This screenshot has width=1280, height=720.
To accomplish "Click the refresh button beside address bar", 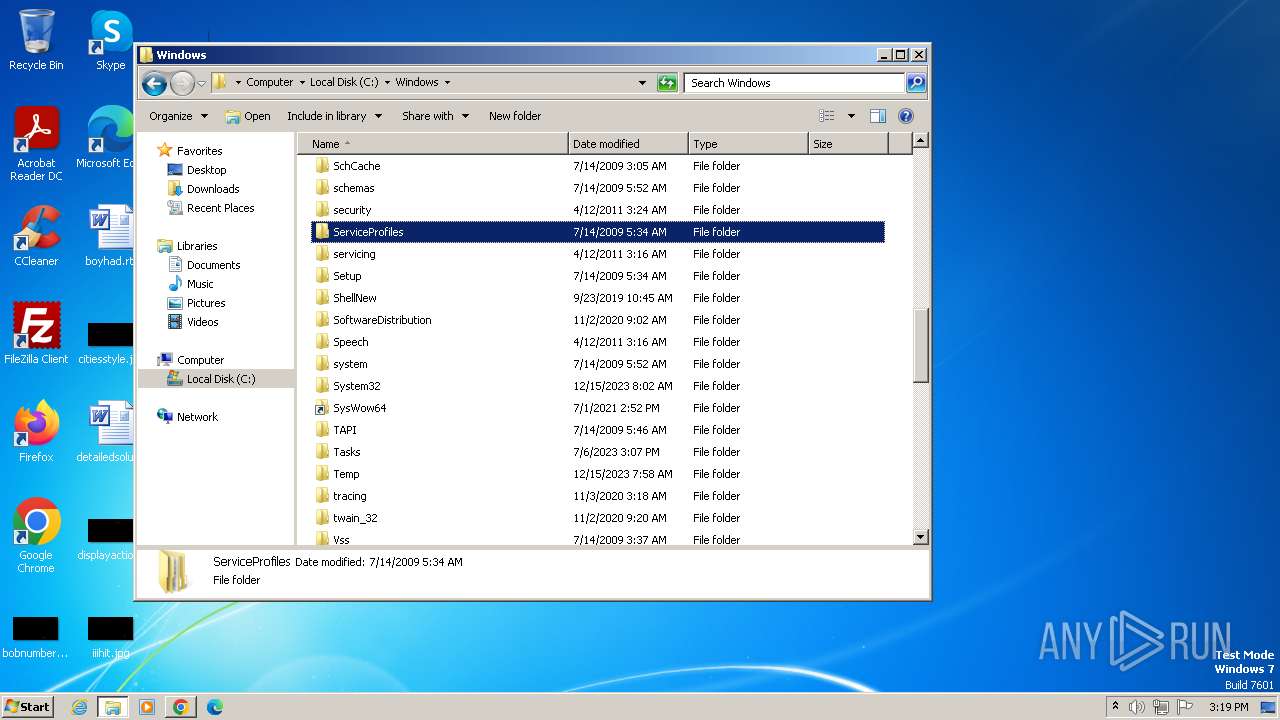I will [x=667, y=83].
